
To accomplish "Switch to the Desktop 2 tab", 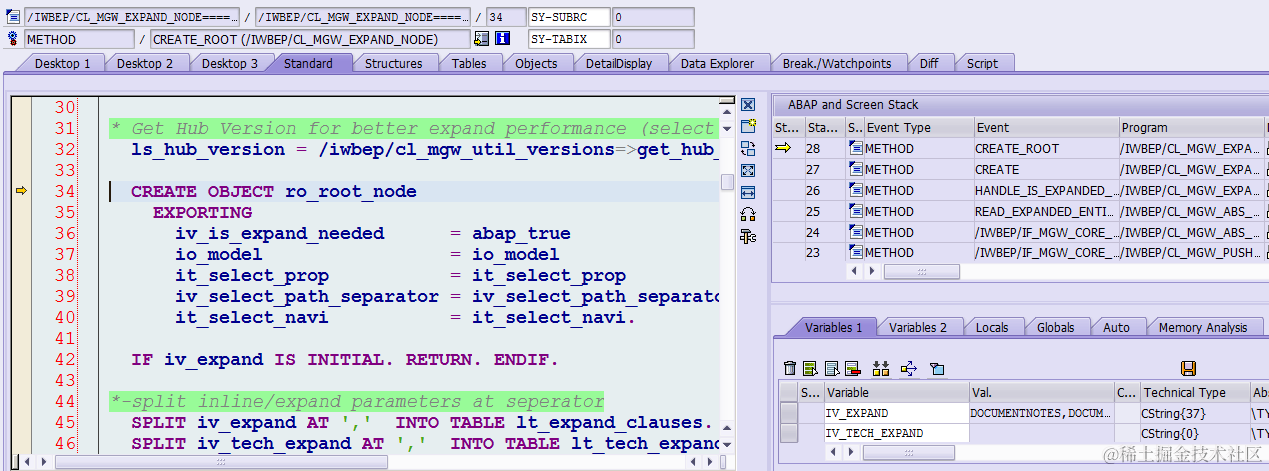I will coord(145,63).
